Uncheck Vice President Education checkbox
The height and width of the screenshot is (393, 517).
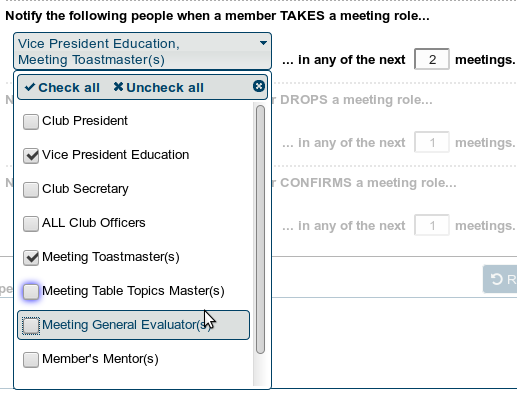(31, 155)
